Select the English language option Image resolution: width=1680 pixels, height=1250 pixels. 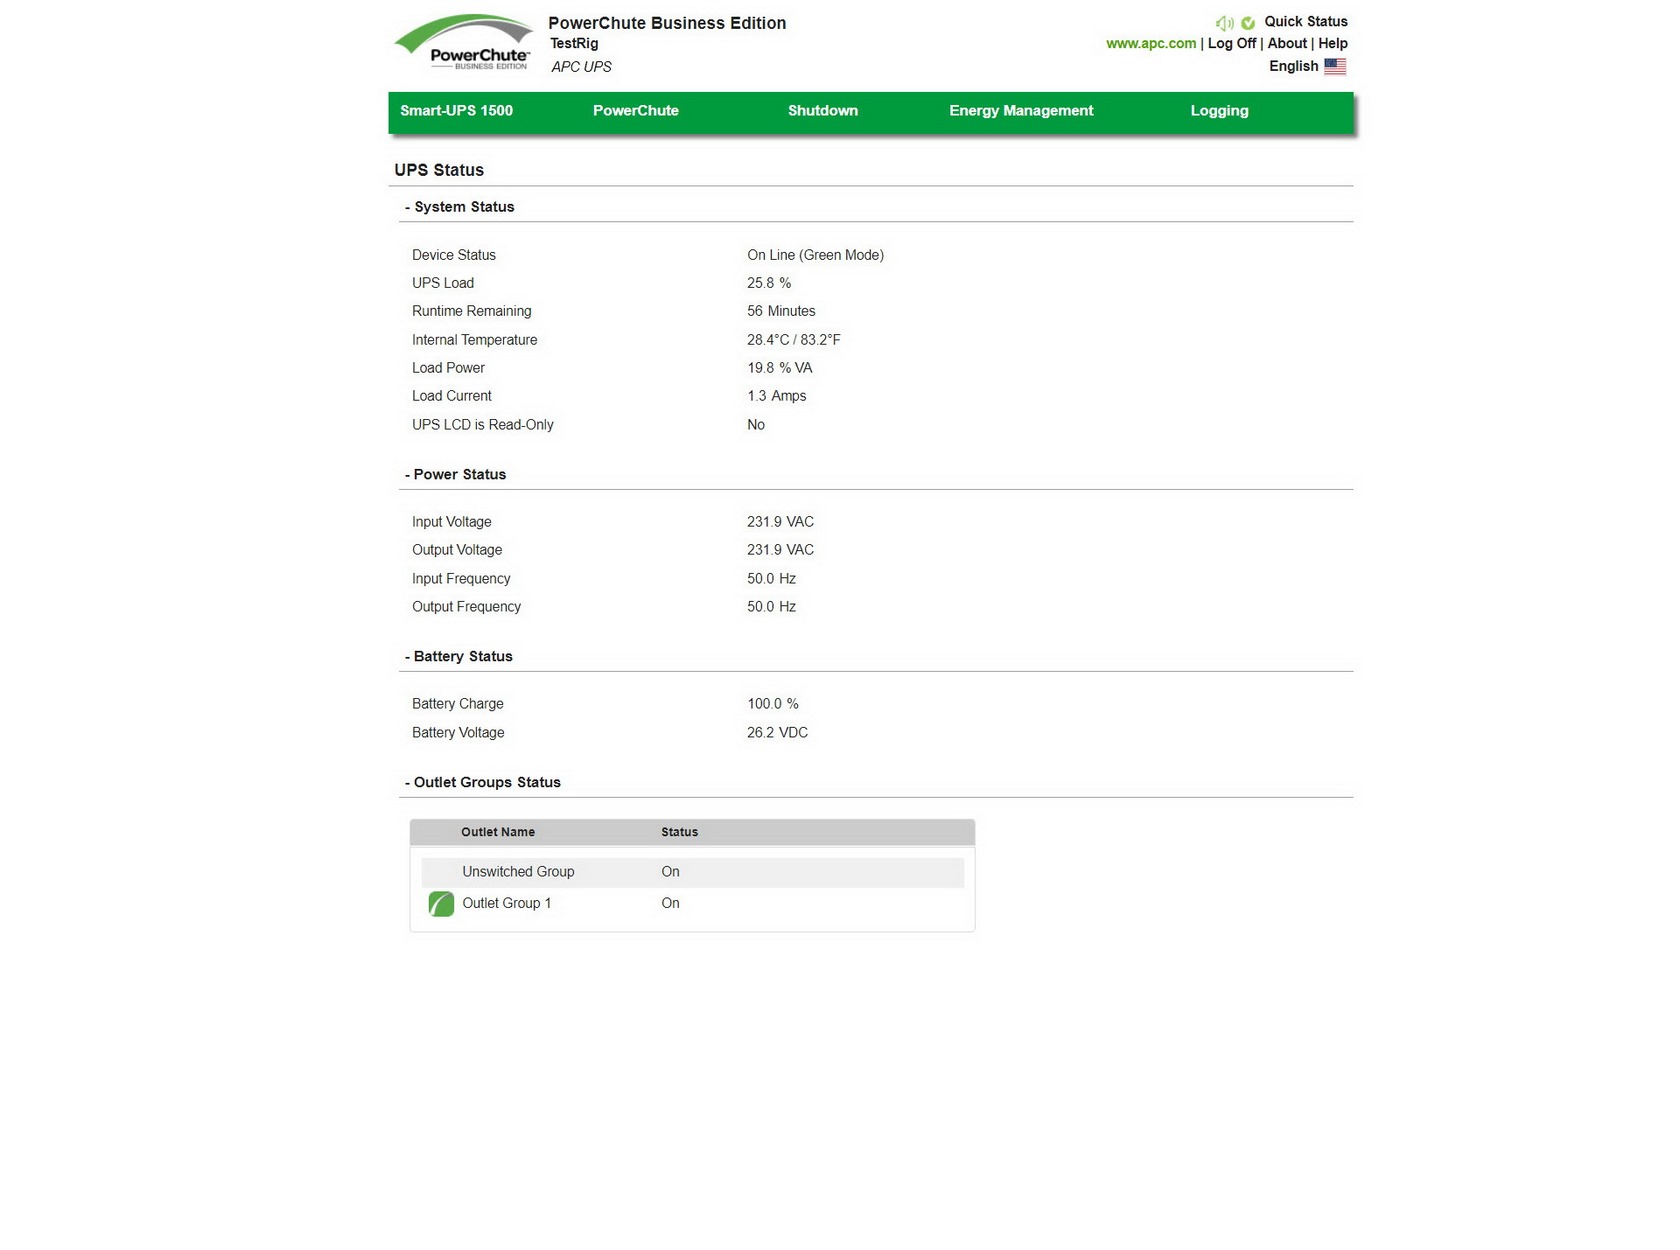tap(1293, 66)
